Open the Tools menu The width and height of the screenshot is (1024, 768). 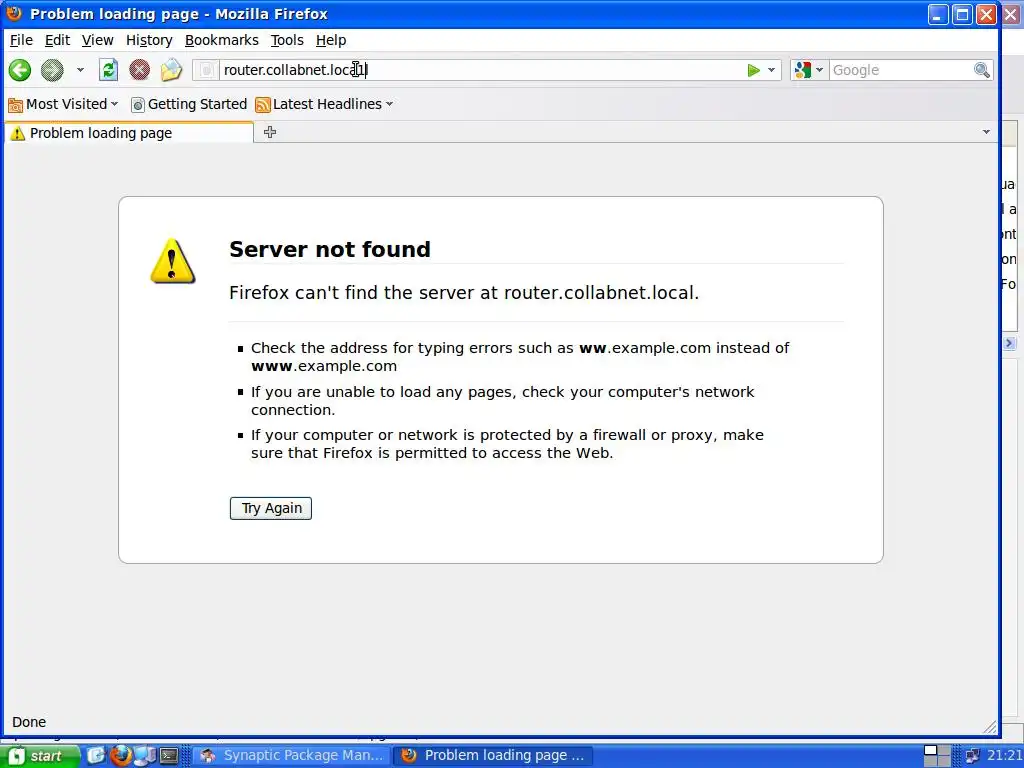(287, 40)
